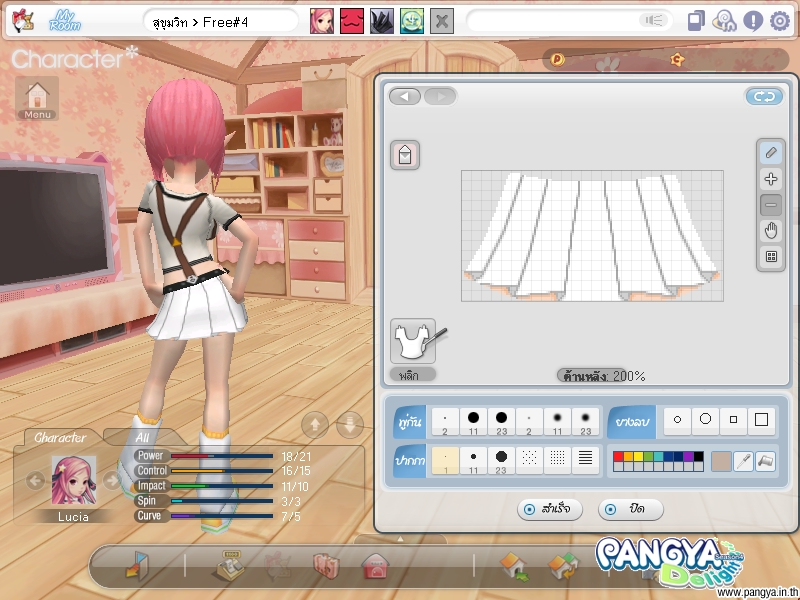Switch to the Character tab
This screenshot has height=600, width=800.
60,437
